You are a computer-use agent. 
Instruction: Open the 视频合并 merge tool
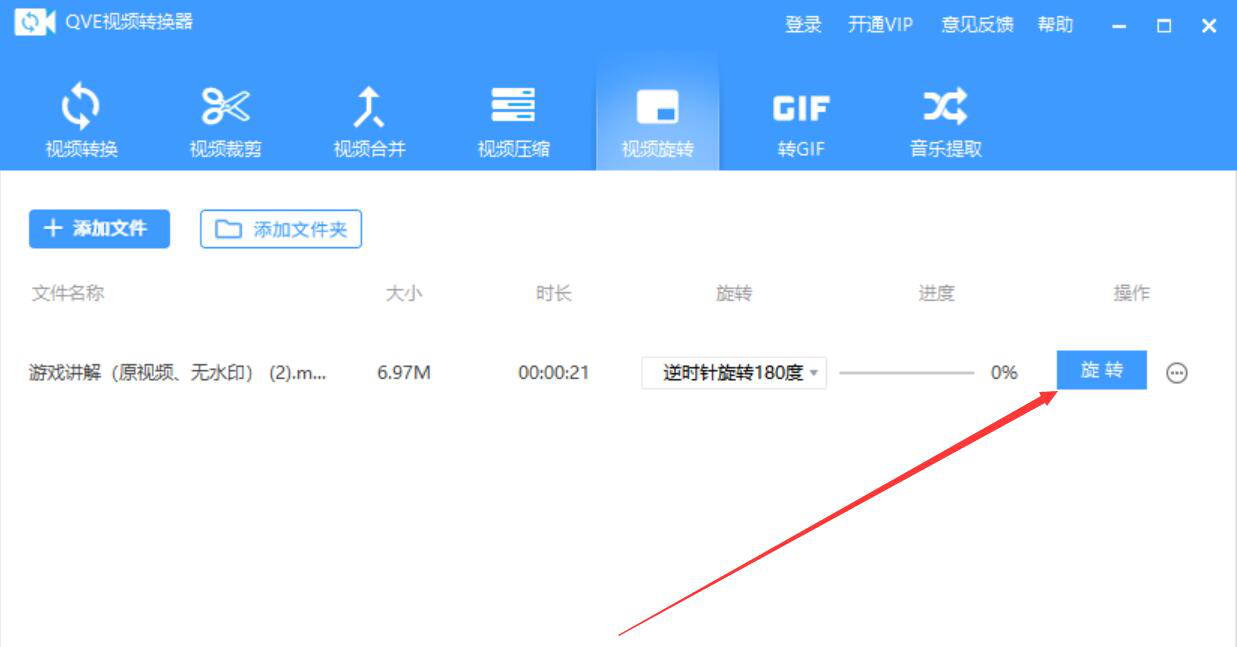[x=369, y=120]
